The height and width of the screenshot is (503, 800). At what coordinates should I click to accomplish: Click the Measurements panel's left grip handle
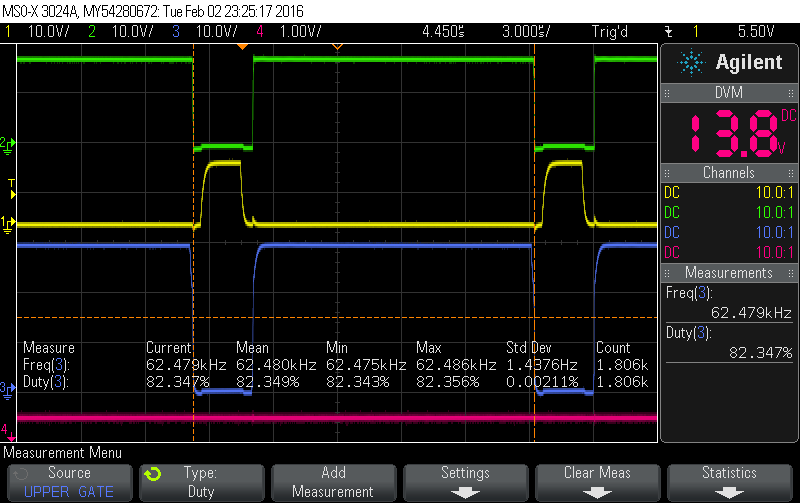tap(667, 273)
